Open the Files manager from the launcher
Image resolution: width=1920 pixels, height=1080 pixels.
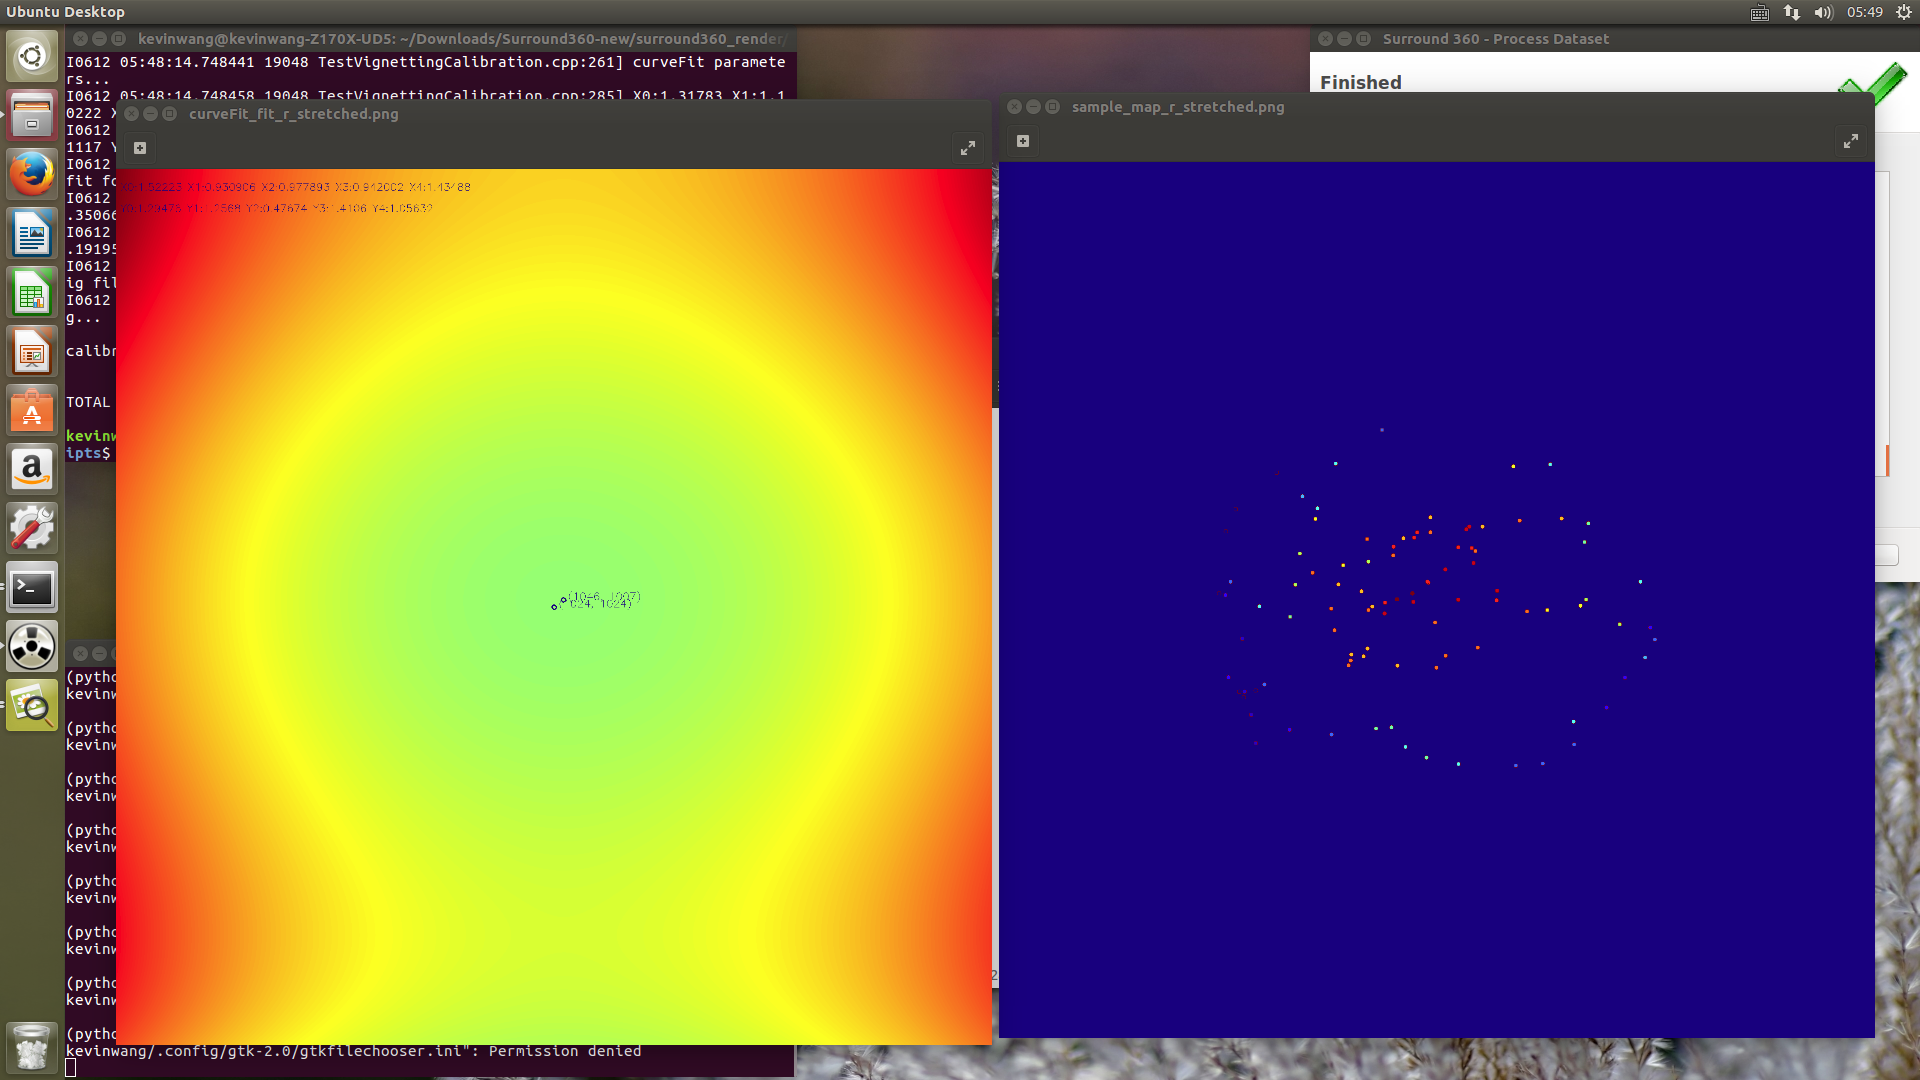tap(31, 113)
